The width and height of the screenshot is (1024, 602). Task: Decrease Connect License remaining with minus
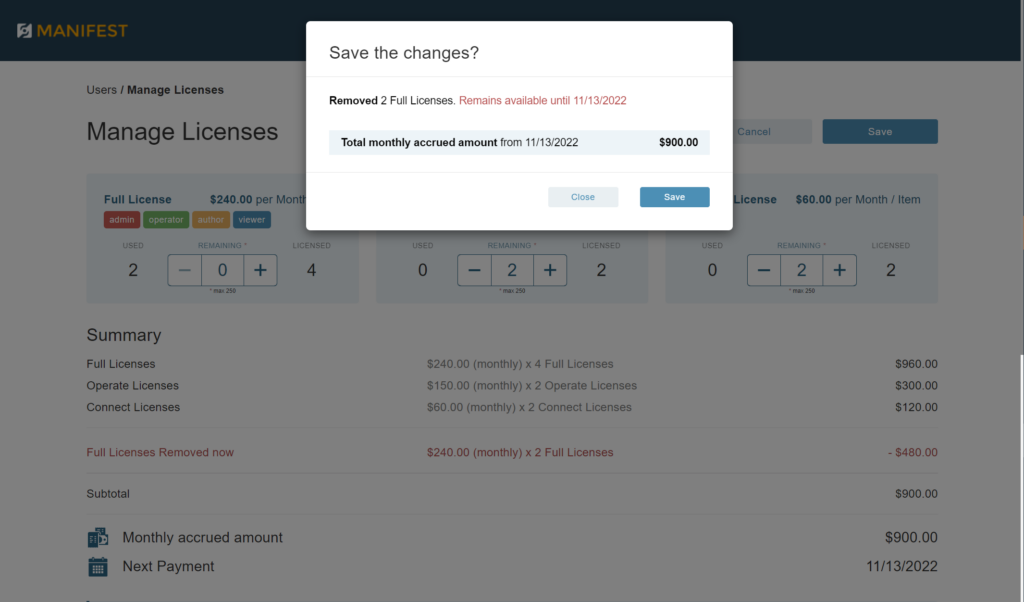(x=763, y=270)
